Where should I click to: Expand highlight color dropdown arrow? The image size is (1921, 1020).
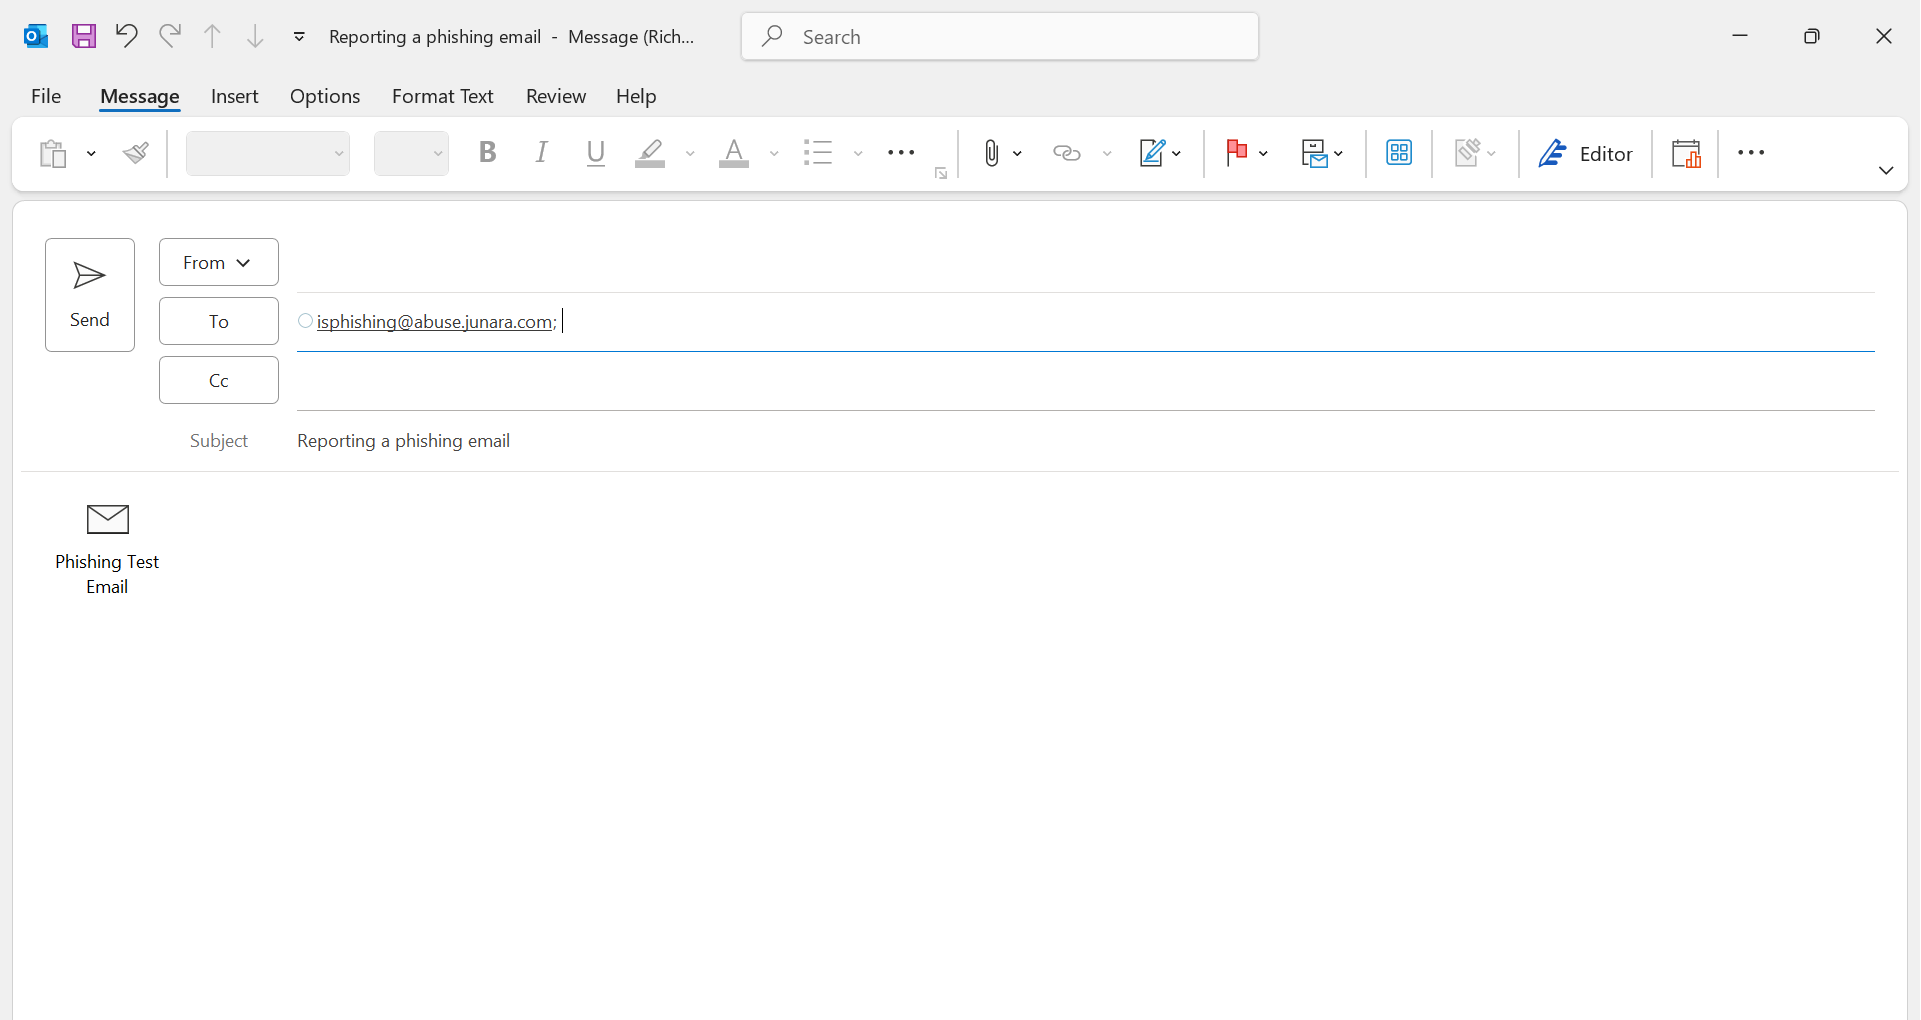pyautogui.click(x=690, y=153)
